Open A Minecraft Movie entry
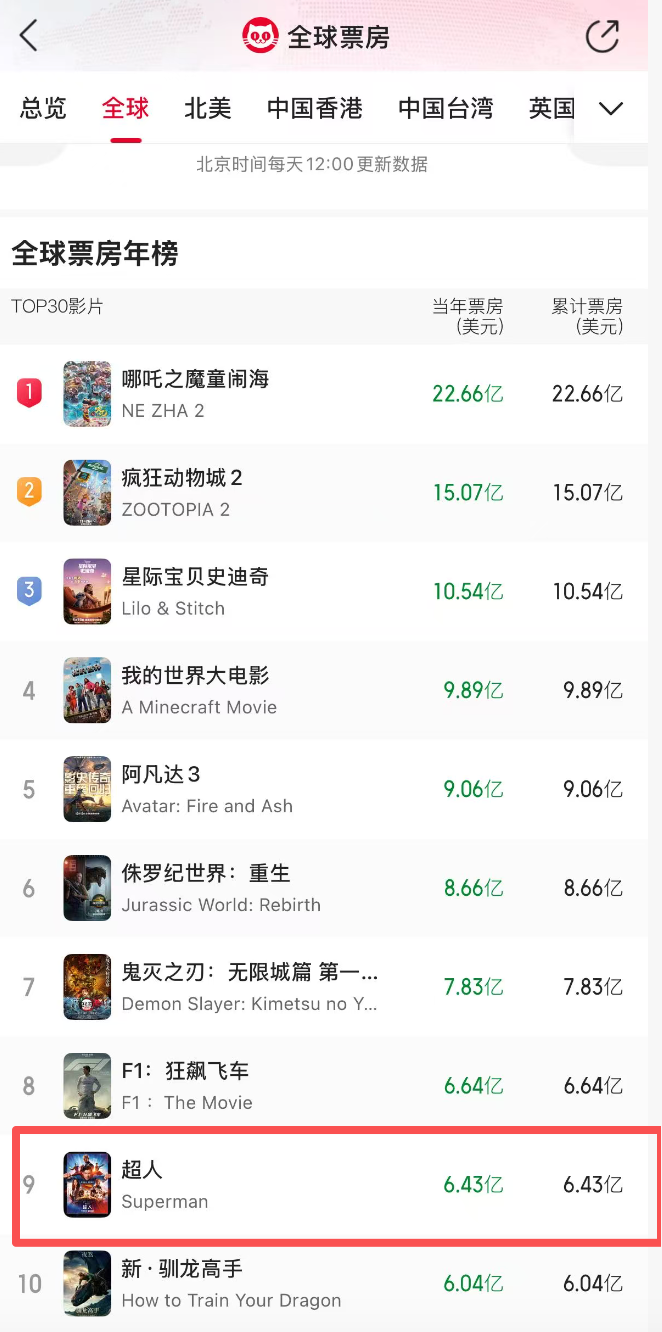This screenshot has width=662, height=1332. coord(199,691)
